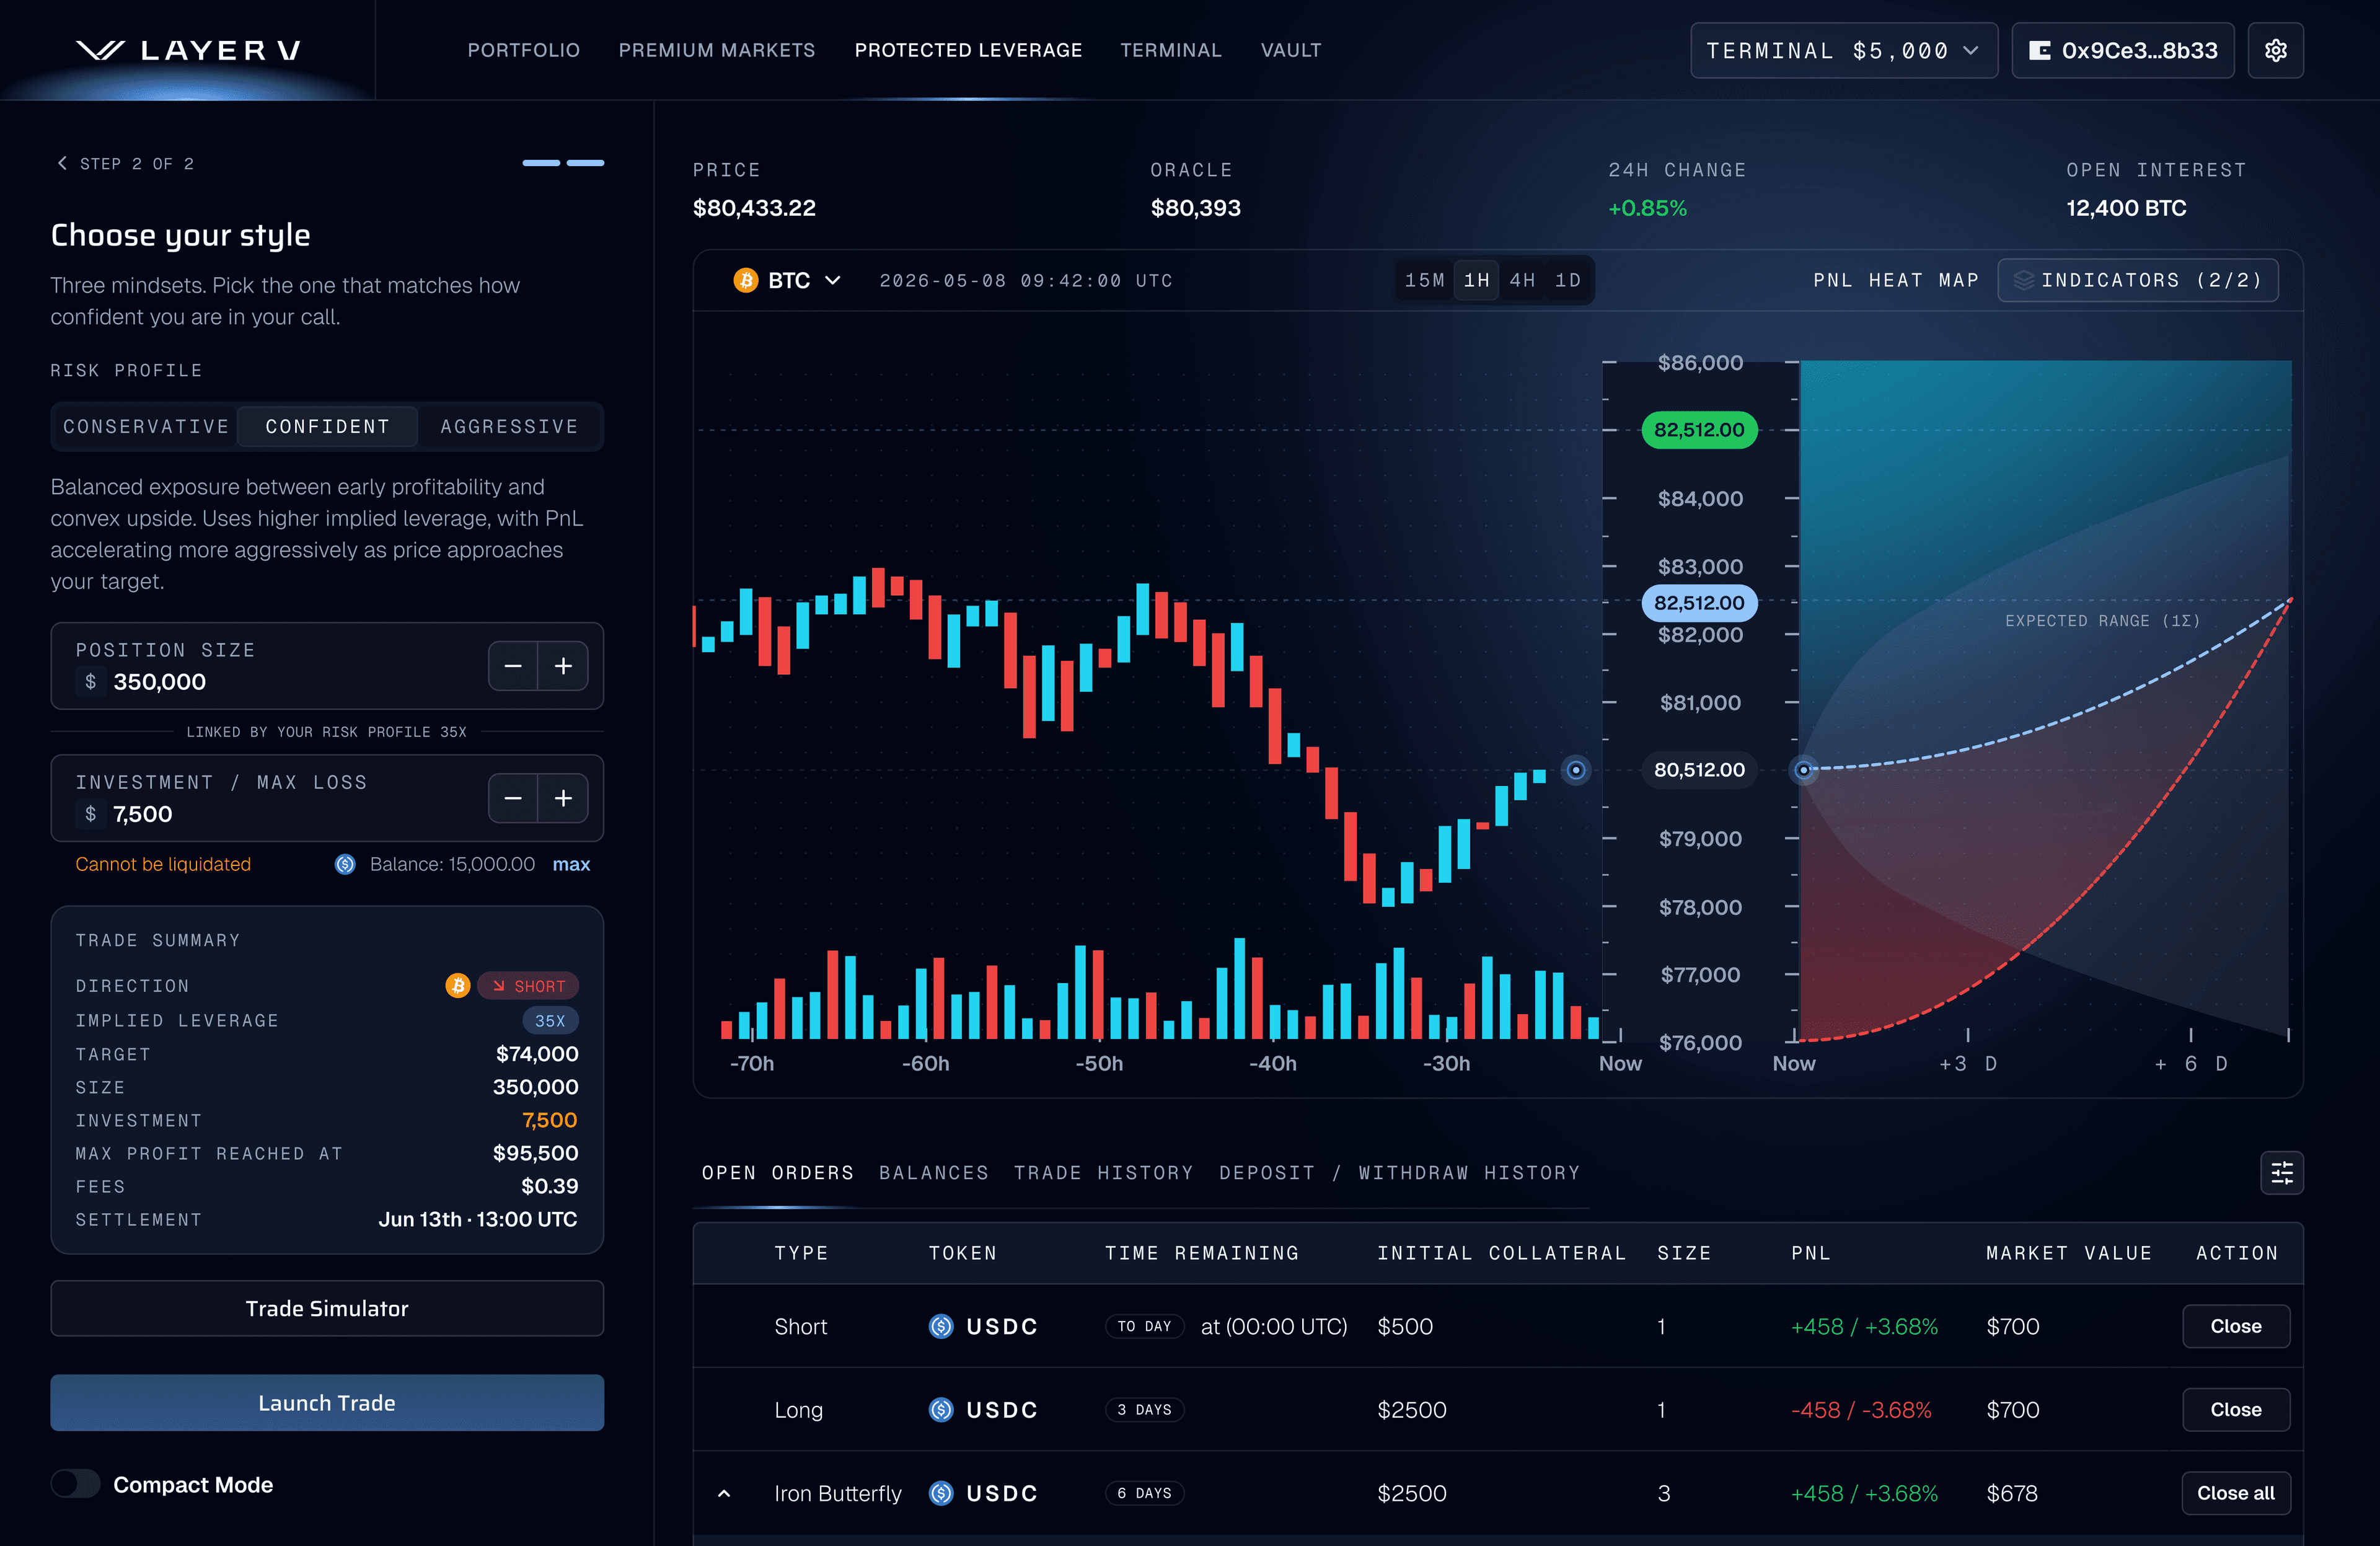Click the Bitcoin icon in chart header
The height and width of the screenshot is (1546, 2380).
point(746,280)
